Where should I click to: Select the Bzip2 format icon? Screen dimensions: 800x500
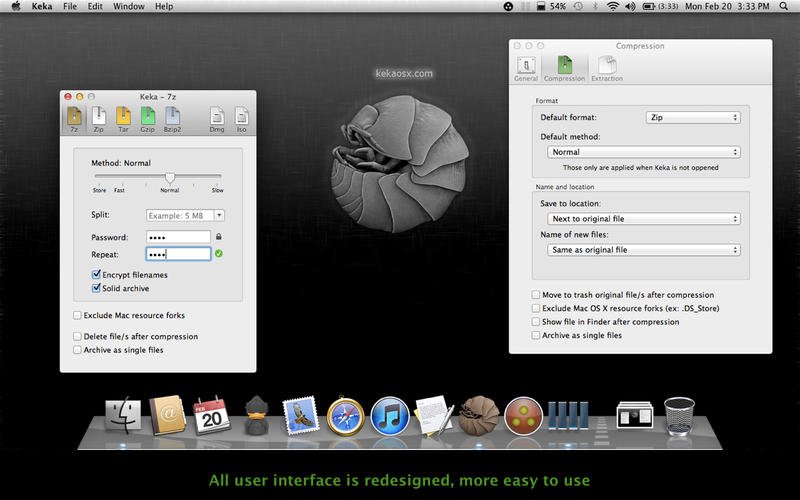pyautogui.click(x=172, y=119)
